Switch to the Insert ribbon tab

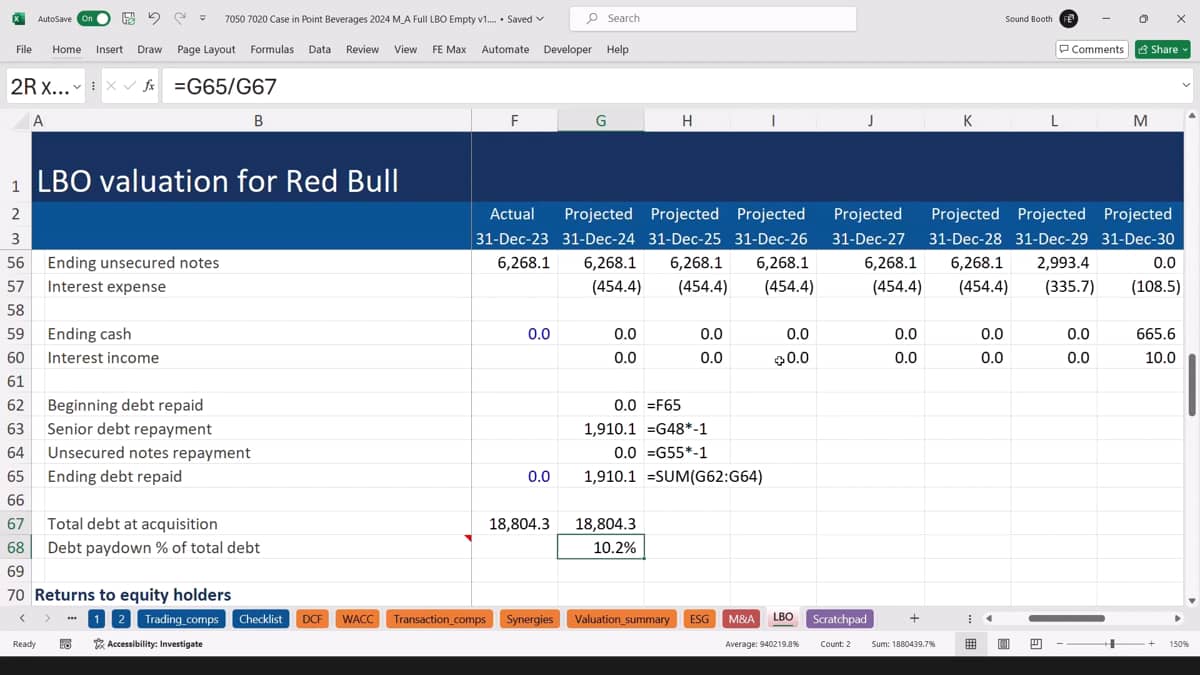click(x=109, y=49)
